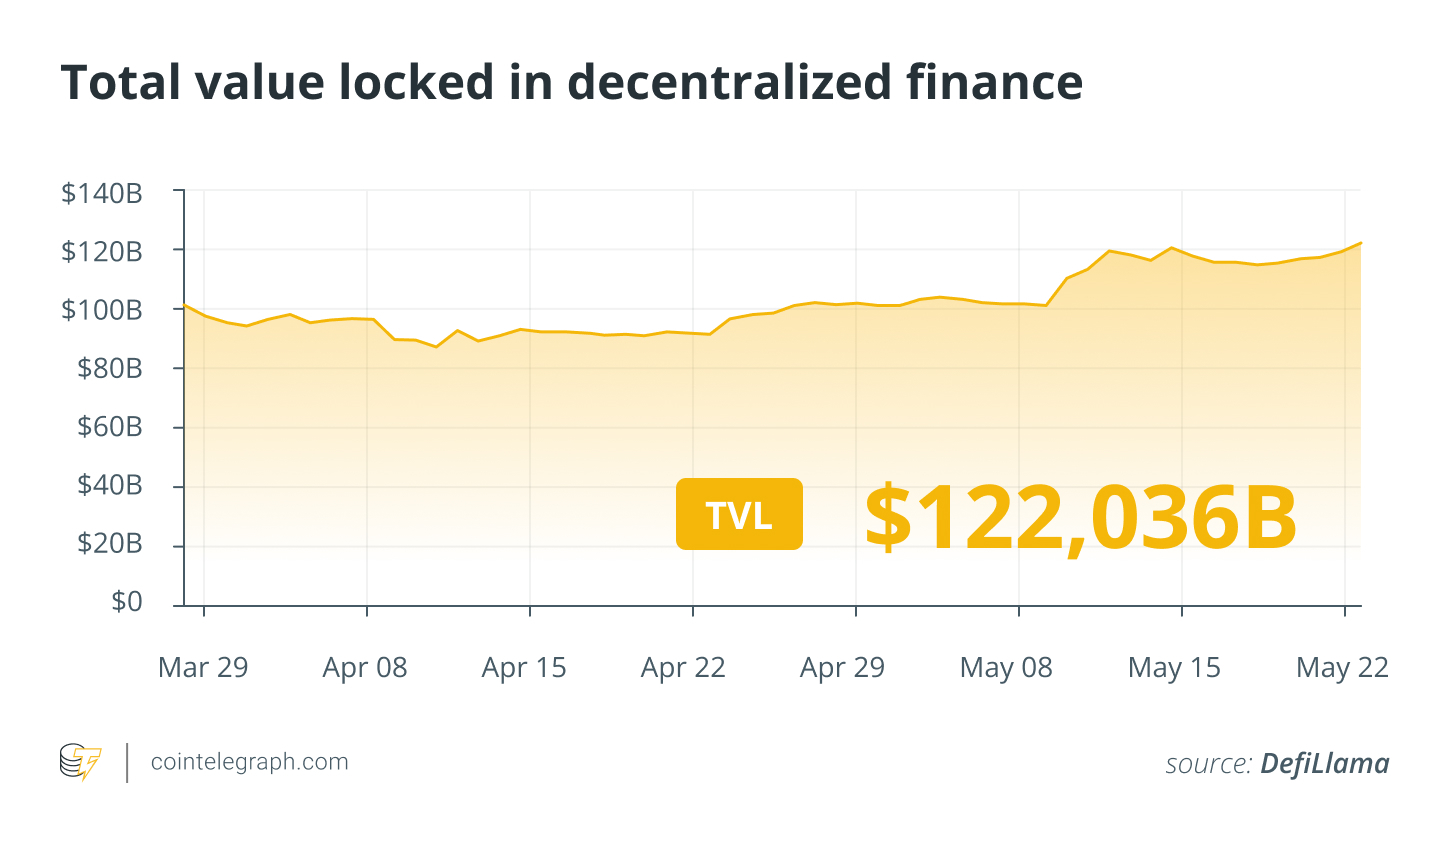This screenshot has height=843, width=1450.
Task: Click the Cointelegraph coin logo icon
Action: click(80, 762)
